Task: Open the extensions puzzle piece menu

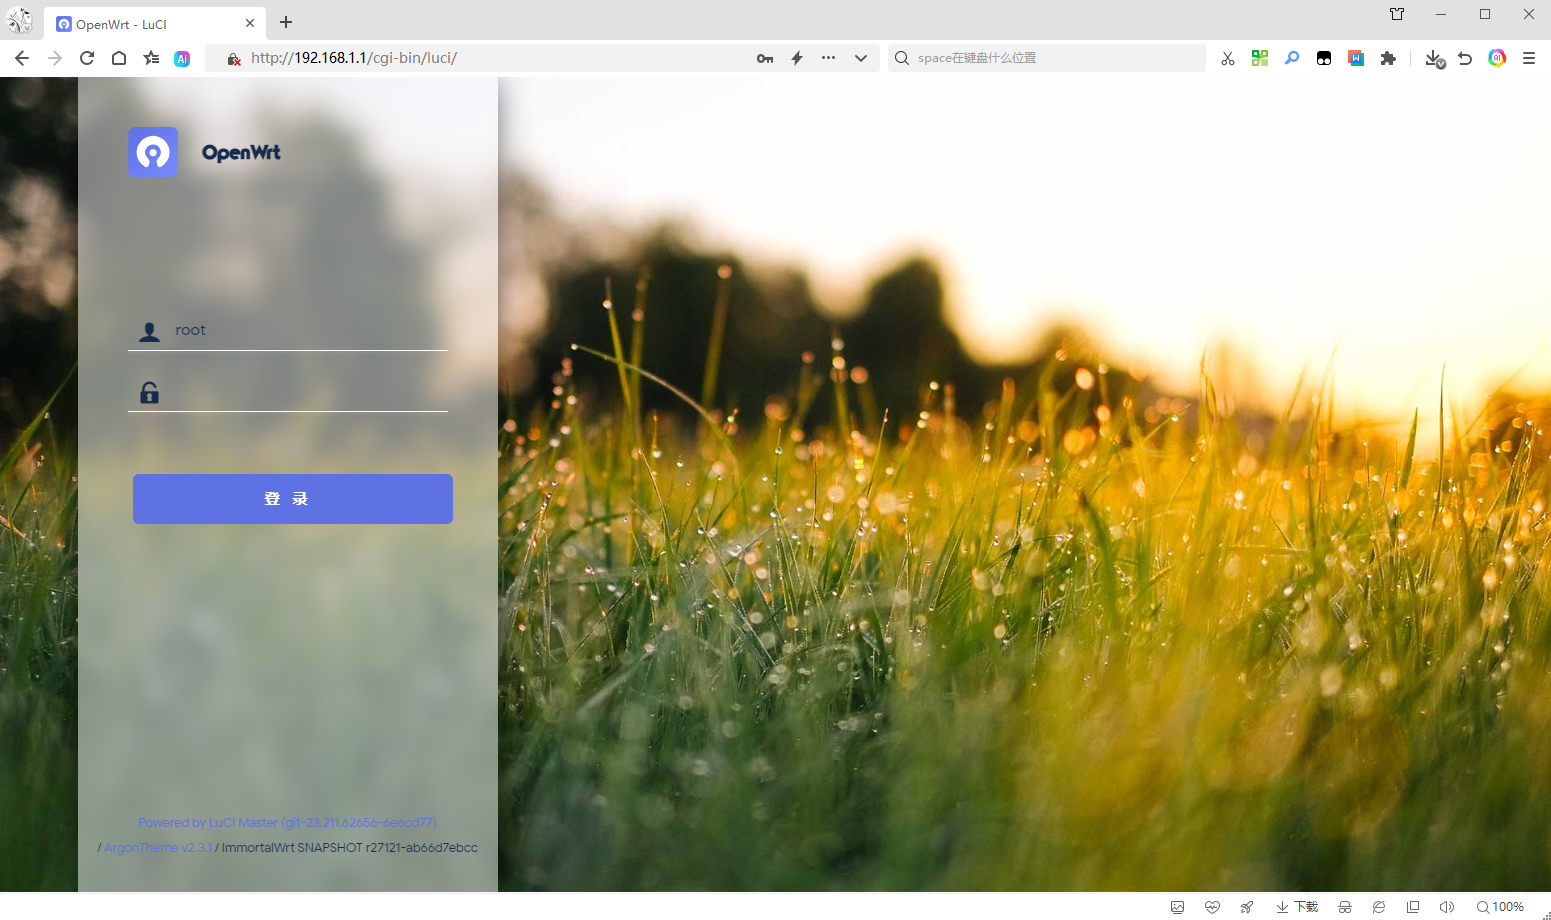Action: pyautogui.click(x=1388, y=58)
